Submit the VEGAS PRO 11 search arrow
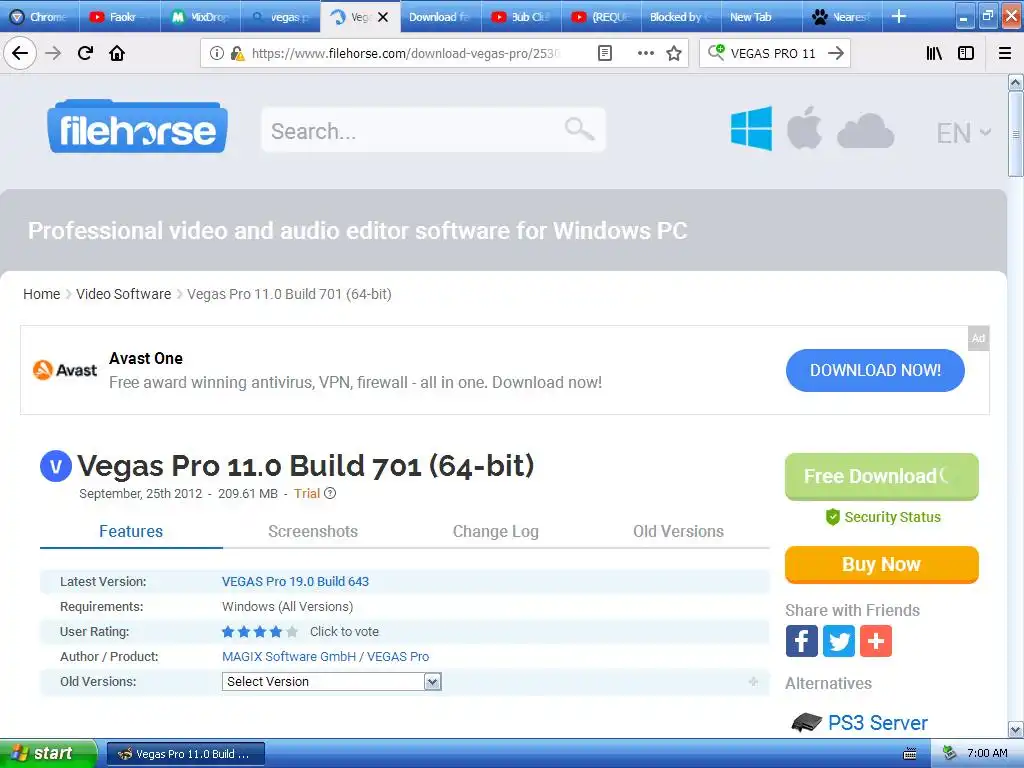The image size is (1024, 768). [x=835, y=53]
